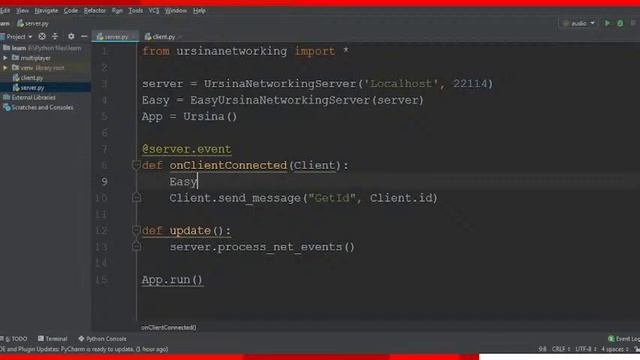Open the run configuration dropdown

[x=578, y=23]
